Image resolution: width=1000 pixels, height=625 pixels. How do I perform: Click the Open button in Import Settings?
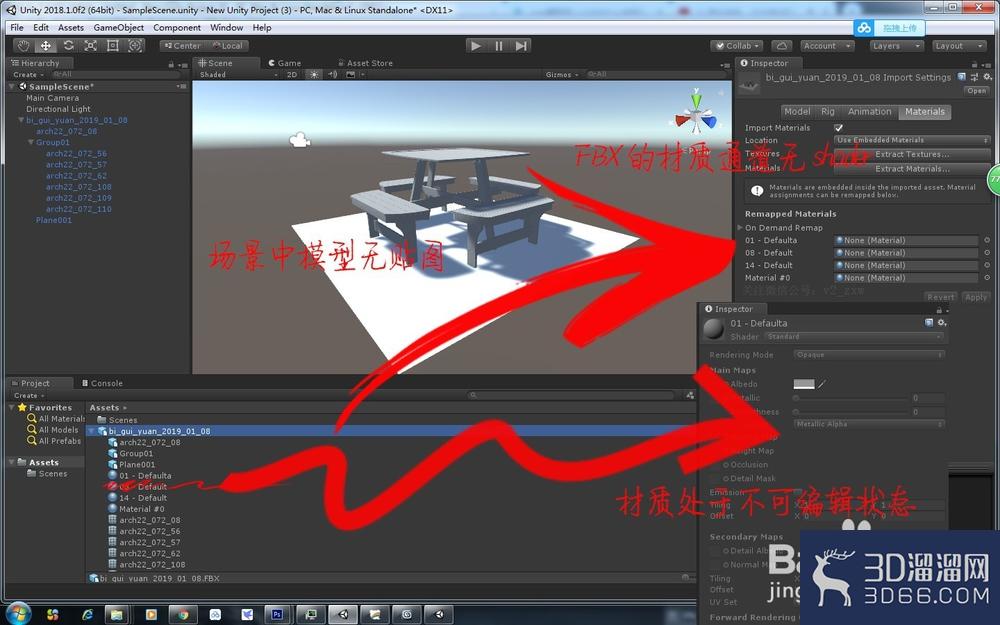(976, 91)
